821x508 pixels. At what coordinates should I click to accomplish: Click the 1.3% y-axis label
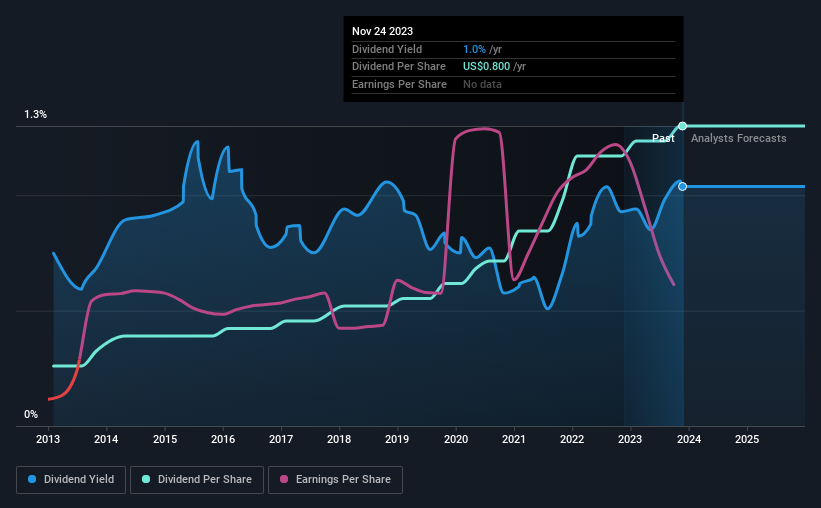pyautogui.click(x=36, y=115)
